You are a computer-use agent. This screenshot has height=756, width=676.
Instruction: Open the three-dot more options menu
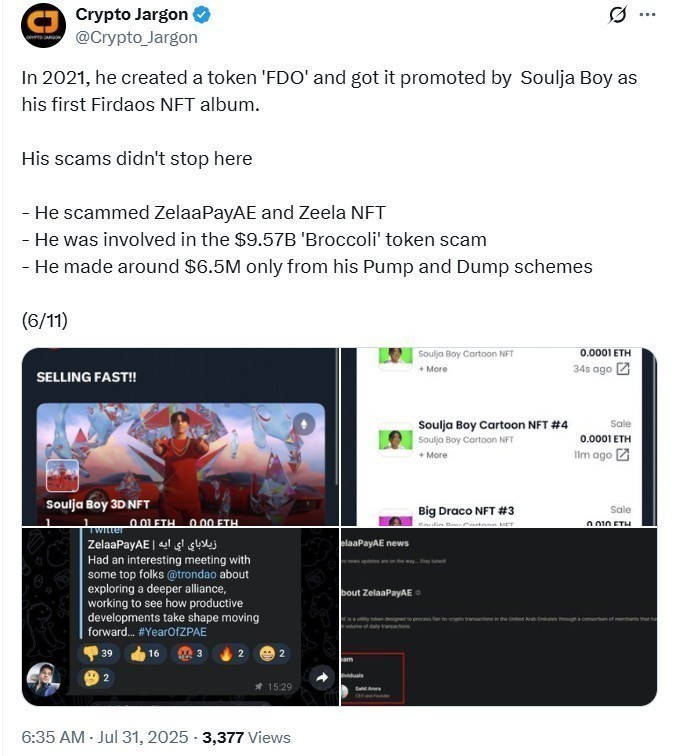tap(647, 15)
